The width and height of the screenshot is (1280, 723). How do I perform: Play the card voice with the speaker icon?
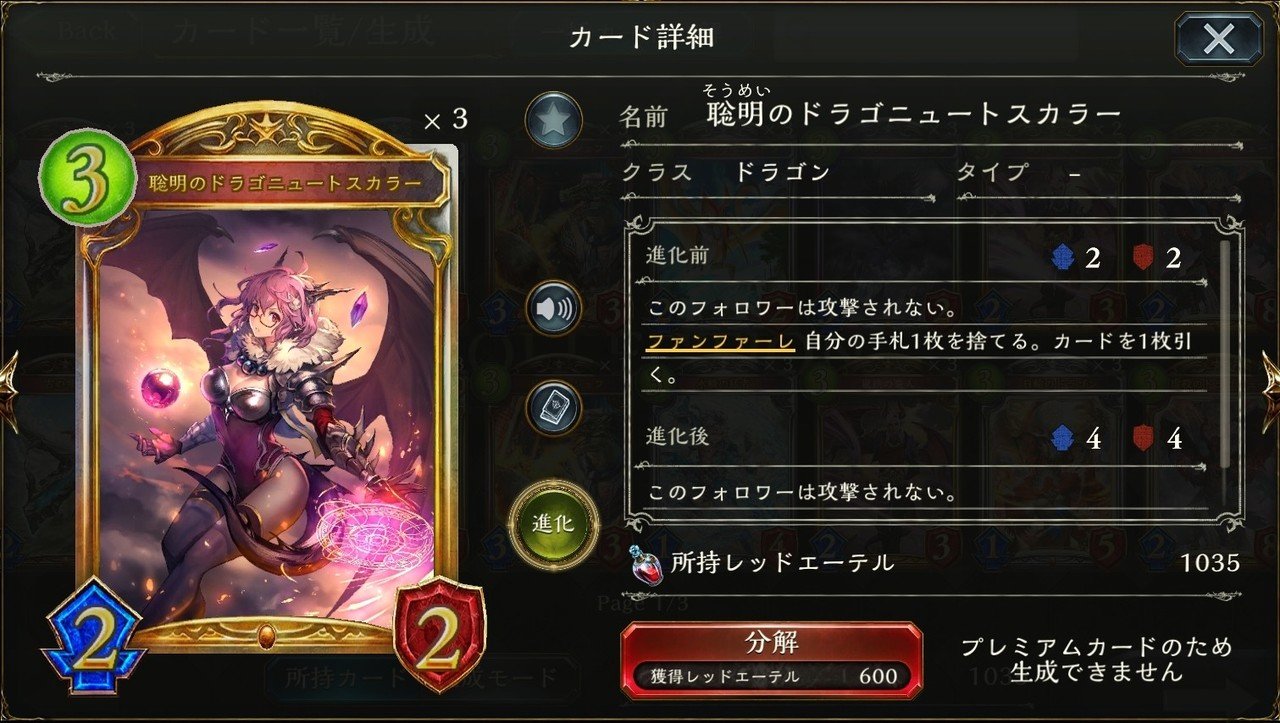[553, 308]
